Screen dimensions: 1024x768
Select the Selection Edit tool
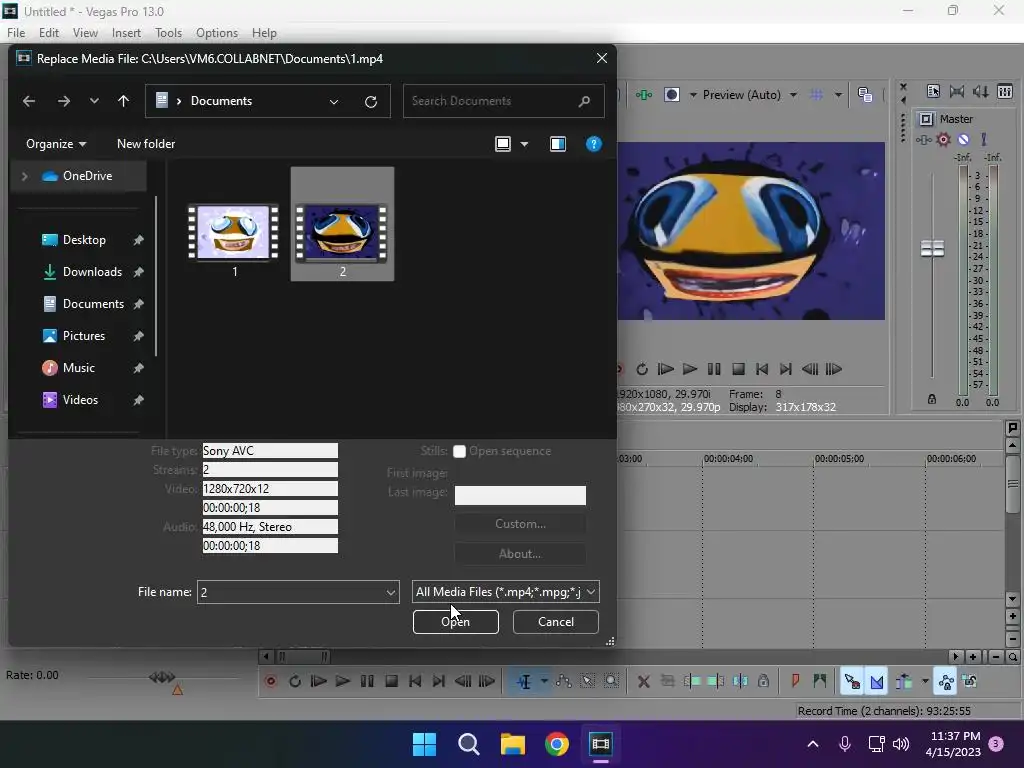588,681
